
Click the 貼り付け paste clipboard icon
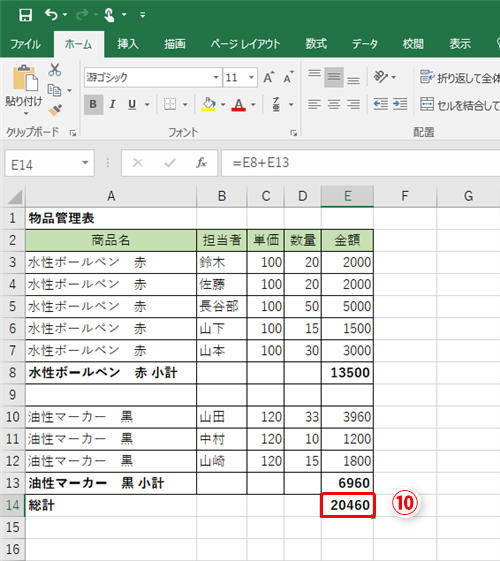(25, 78)
